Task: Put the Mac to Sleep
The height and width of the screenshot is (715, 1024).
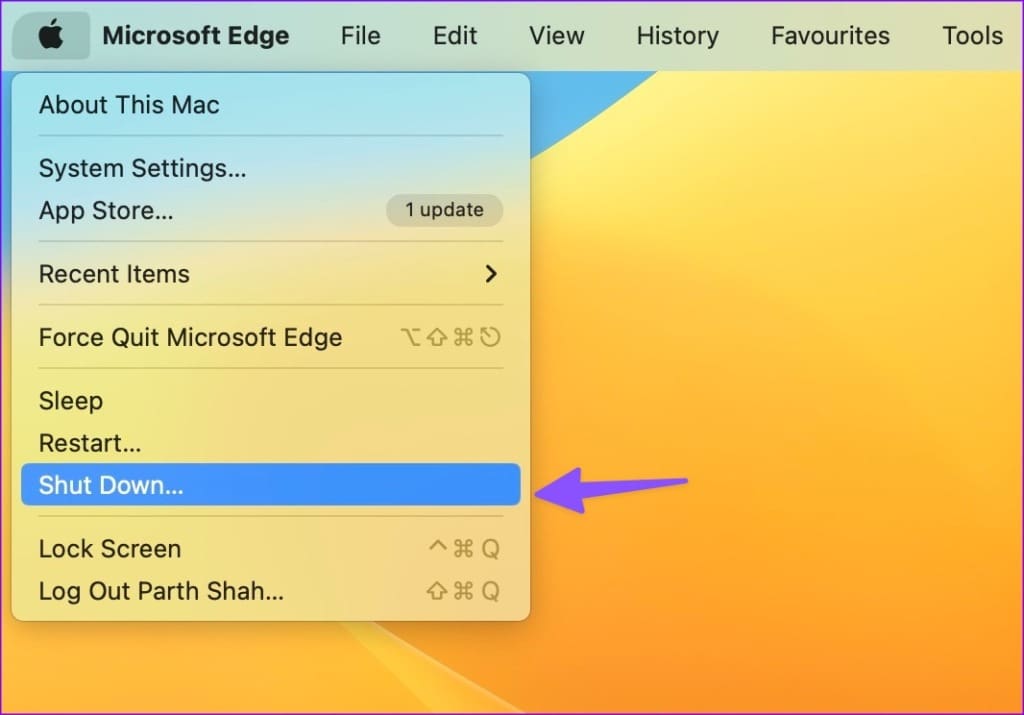Action: pos(271,401)
